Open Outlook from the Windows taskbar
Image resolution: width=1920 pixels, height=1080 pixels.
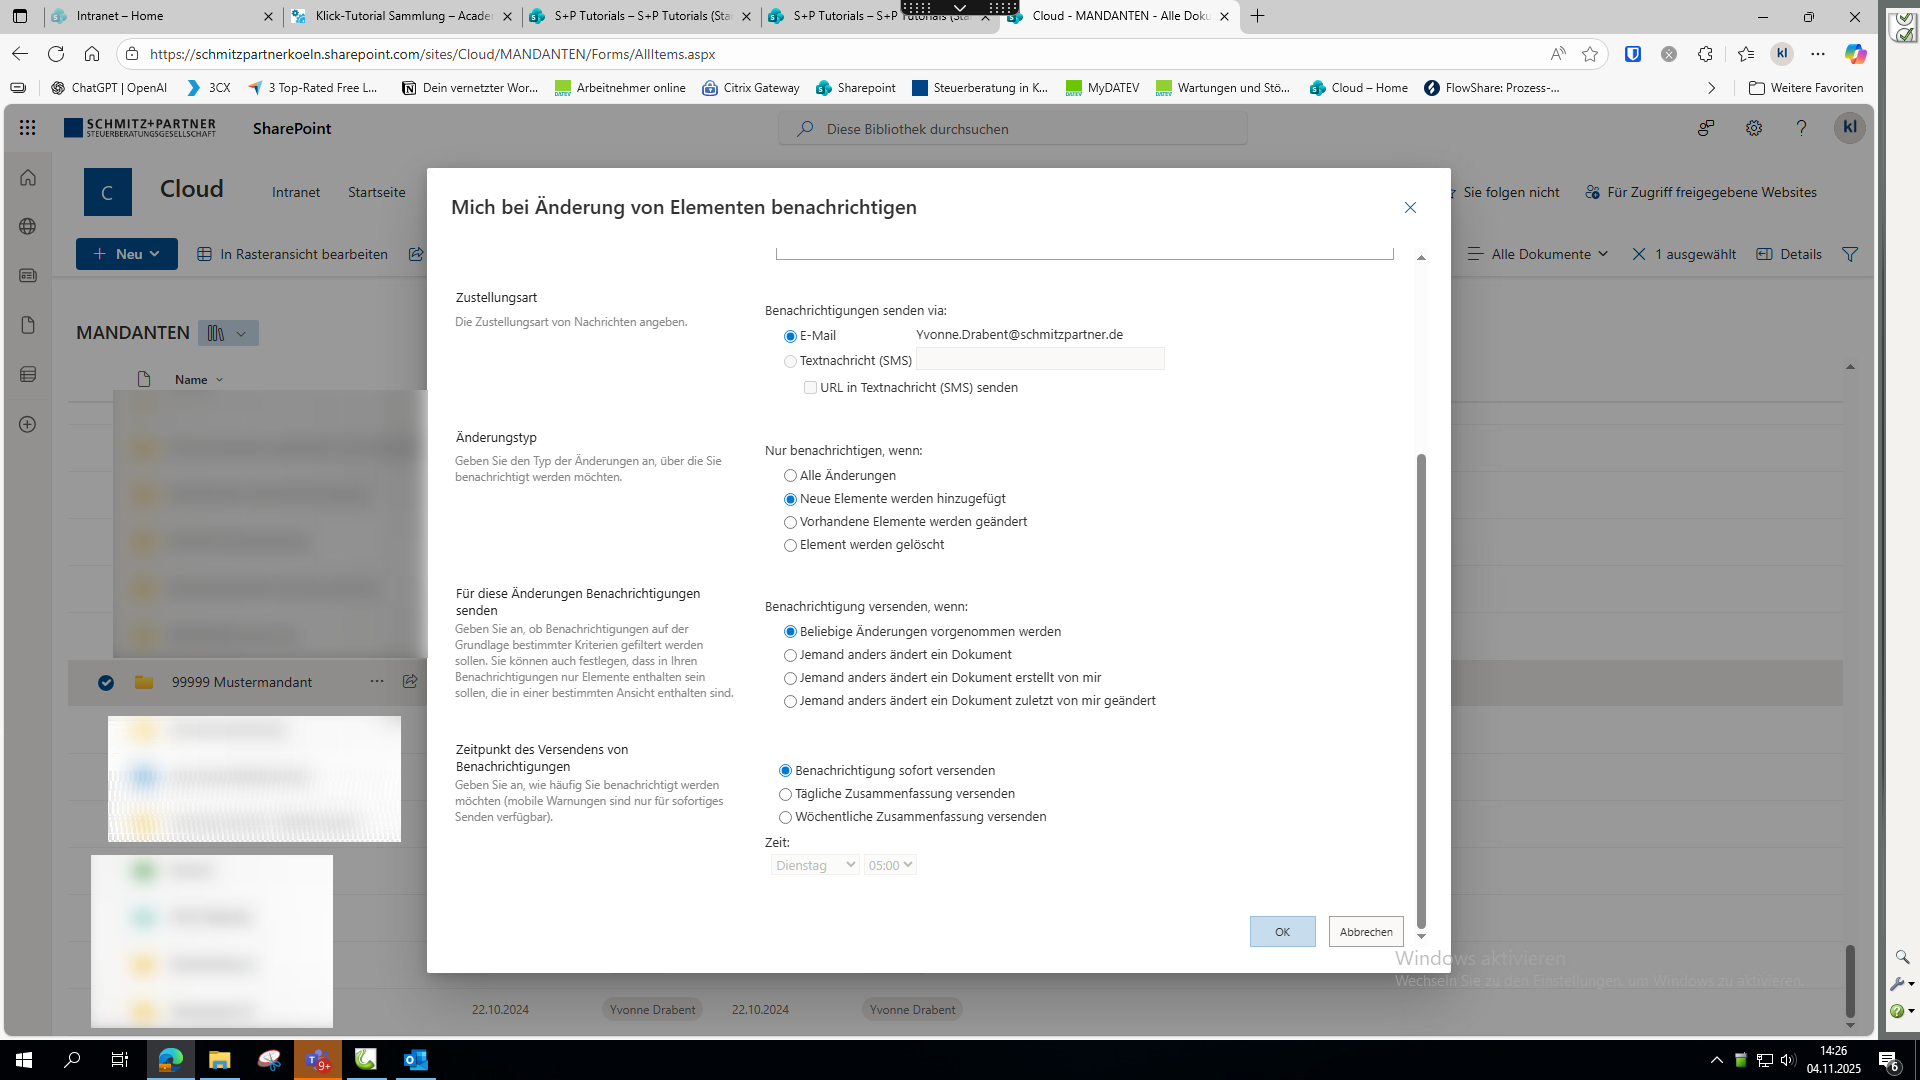click(415, 1060)
